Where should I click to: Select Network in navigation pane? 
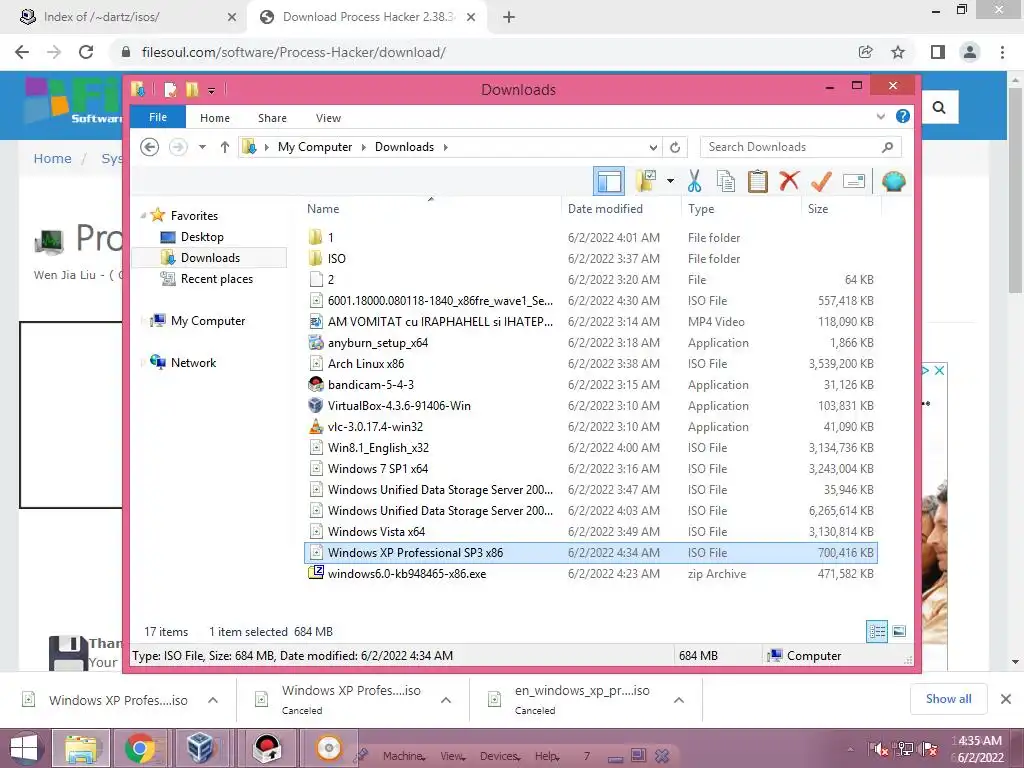pyautogui.click(x=193, y=362)
